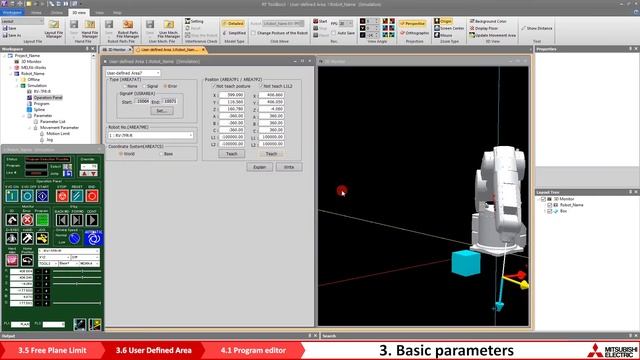Switch to Perspective projection
640x360 pixels.
pos(412,24)
